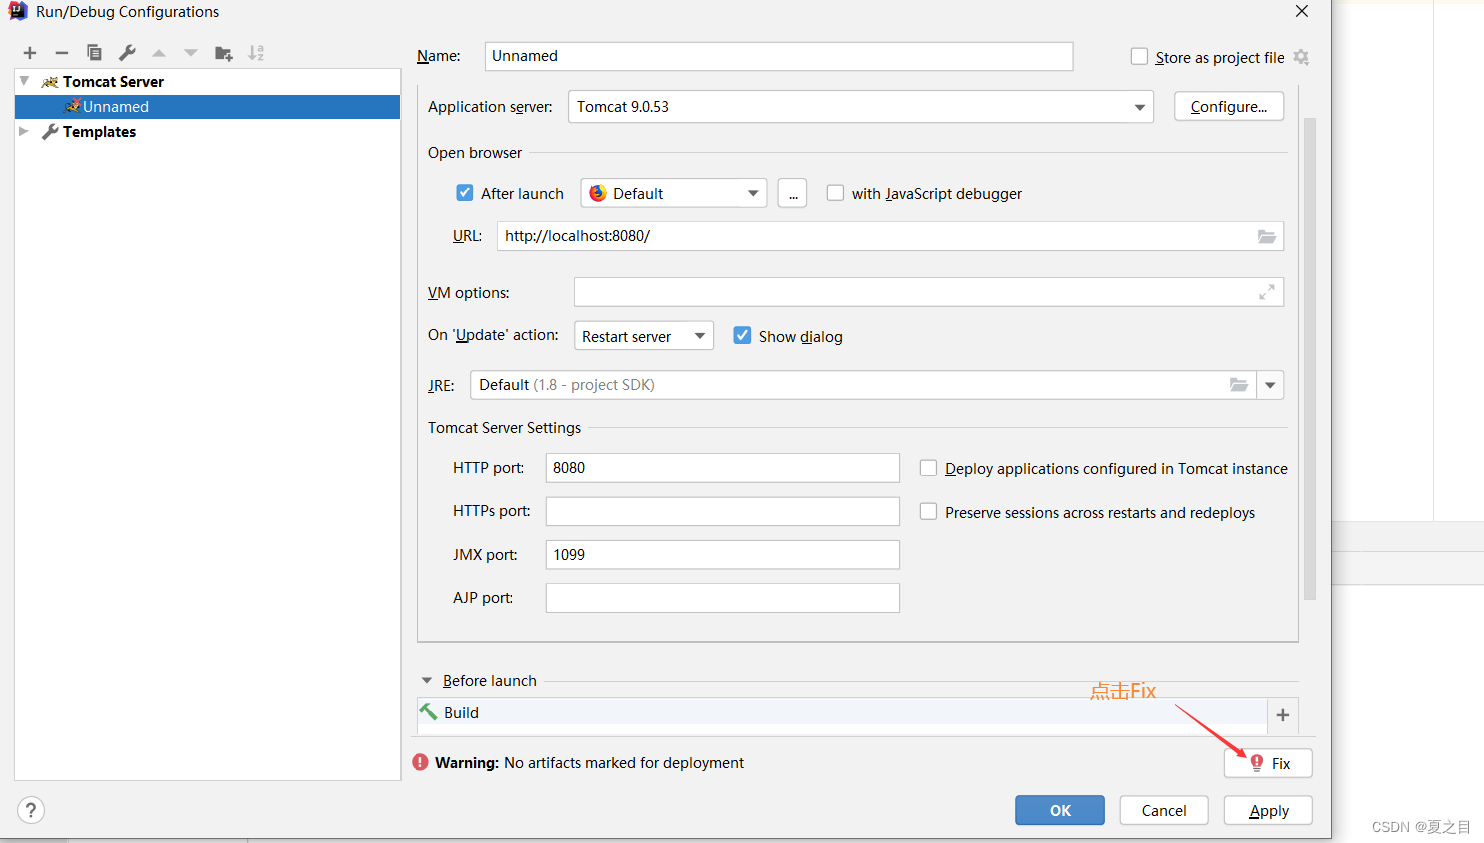Viewport: 1484px width, 843px height.
Task: Click Cancel button
Action: (1164, 811)
